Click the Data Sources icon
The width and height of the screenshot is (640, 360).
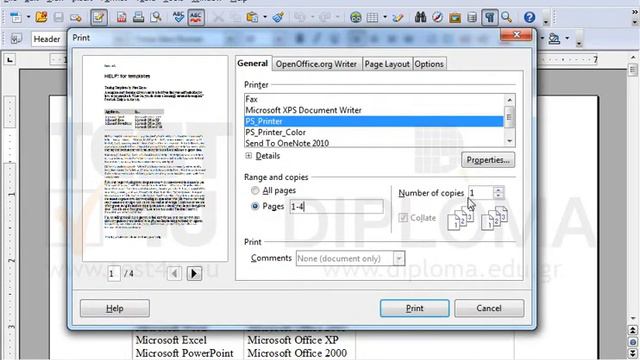click(472, 17)
